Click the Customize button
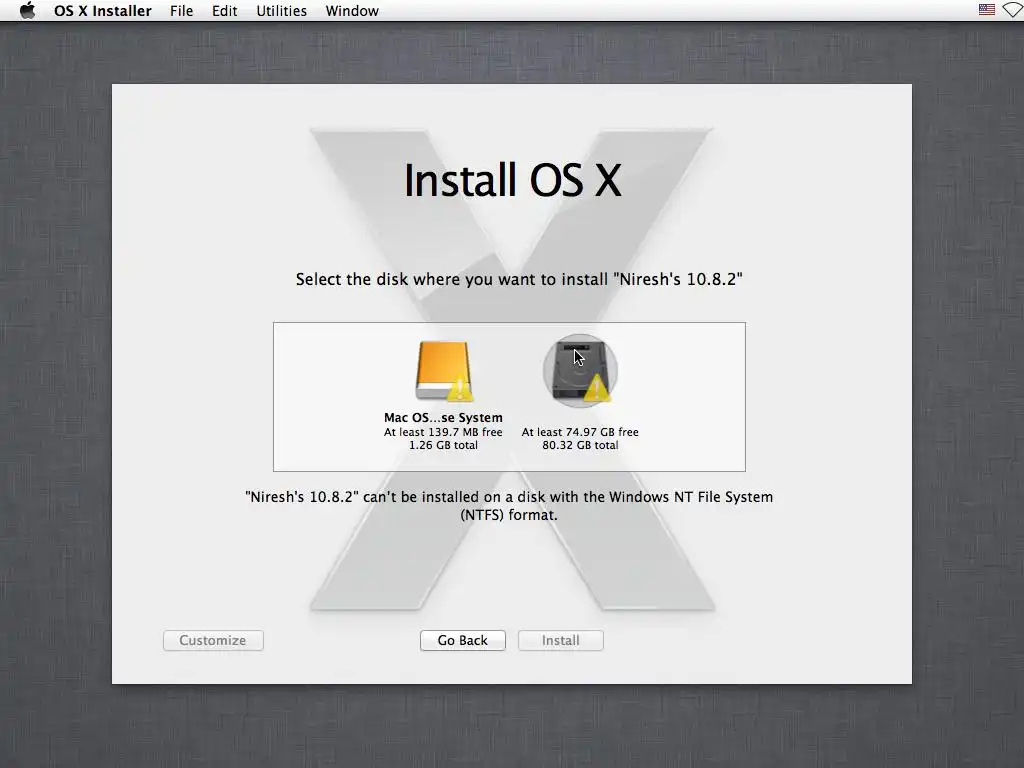Viewport: 1024px width, 768px height. (x=213, y=640)
